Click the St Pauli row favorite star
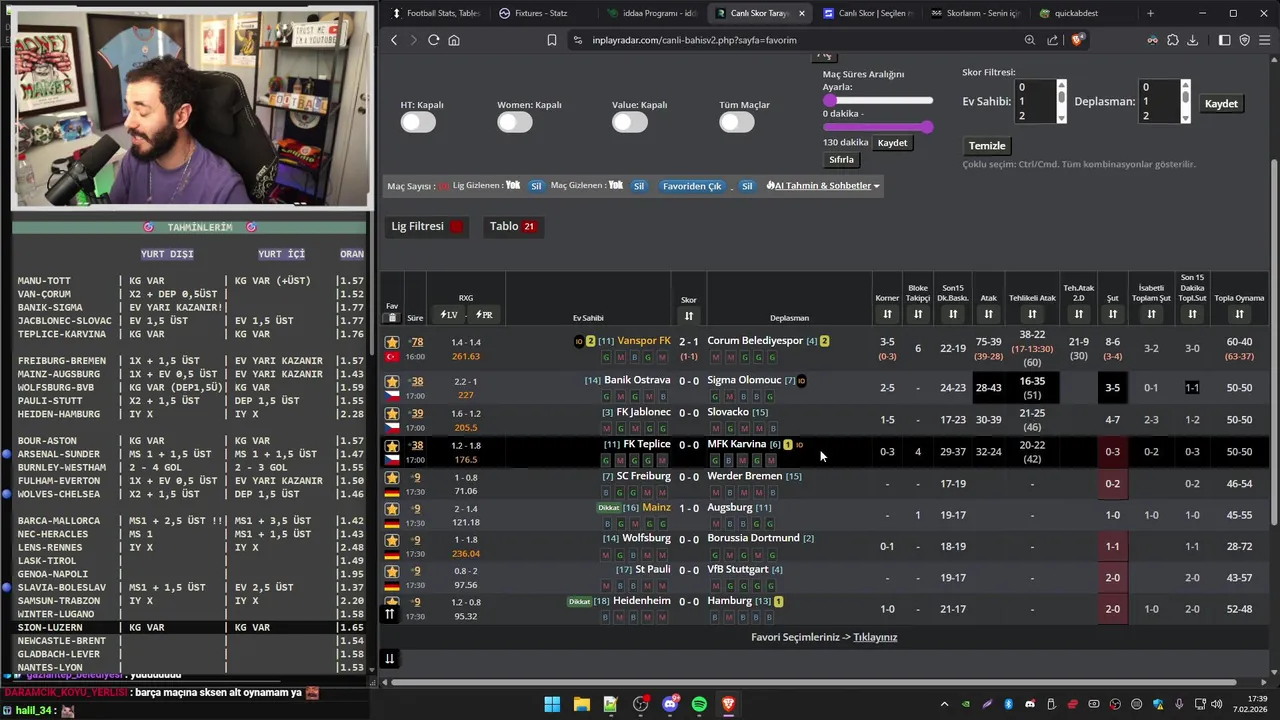This screenshot has width=1280, height=720. 392,571
